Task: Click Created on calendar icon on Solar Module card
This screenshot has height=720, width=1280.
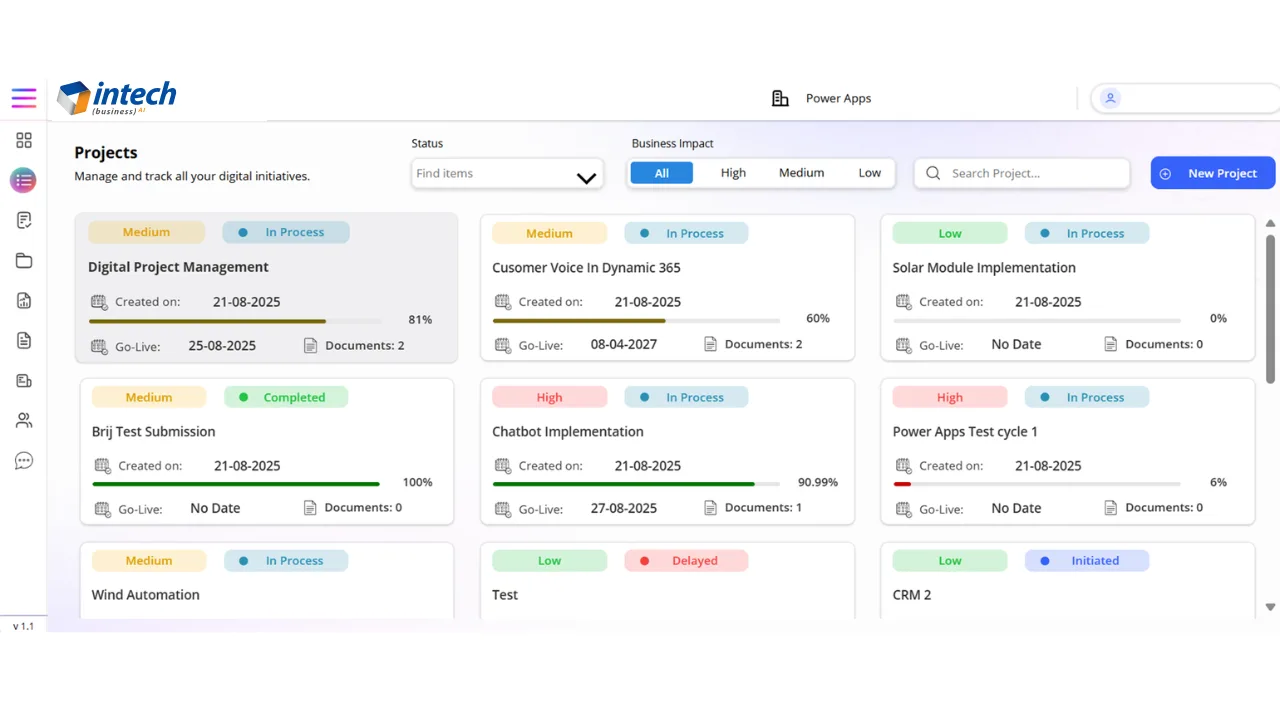Action: coord(904,301)
